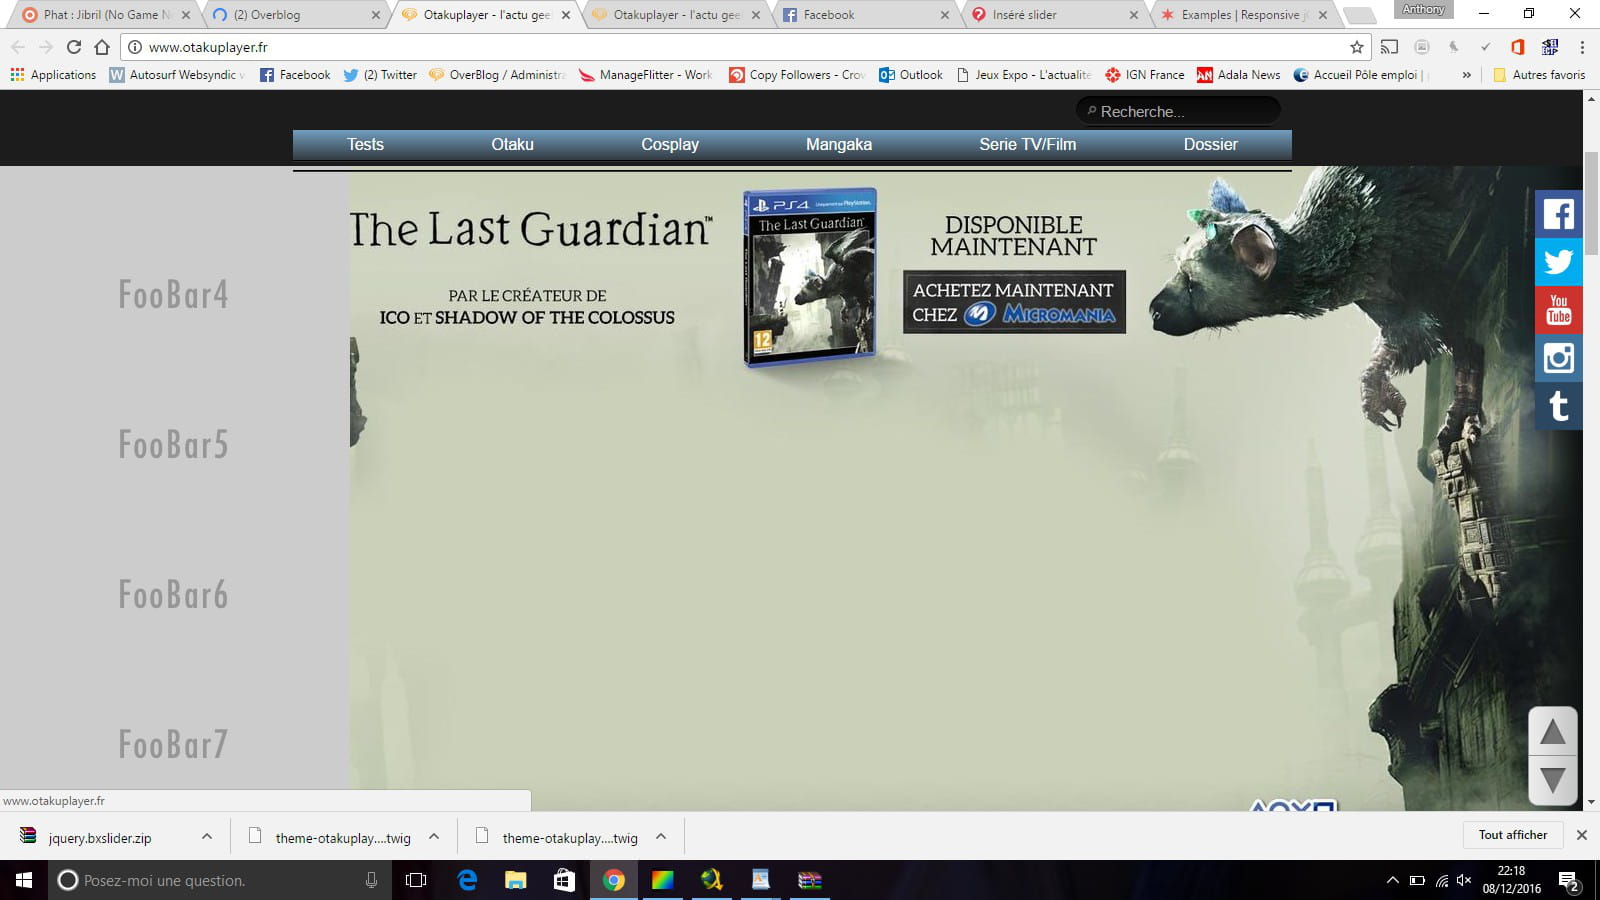Image resolution: width=1600 pixels, height=900 pixels.
Task: Launch Microsoft Edge from the taskbar
Action: tap(467, 880)
